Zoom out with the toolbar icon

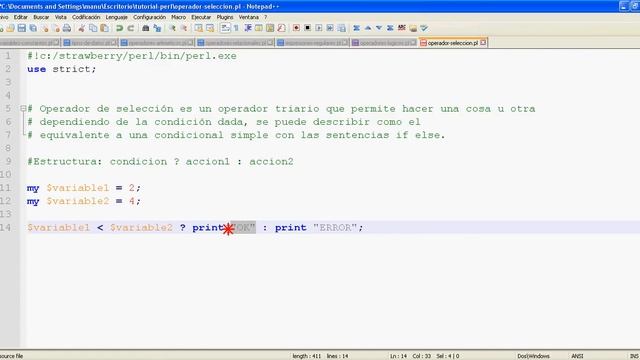pos(184,28)
